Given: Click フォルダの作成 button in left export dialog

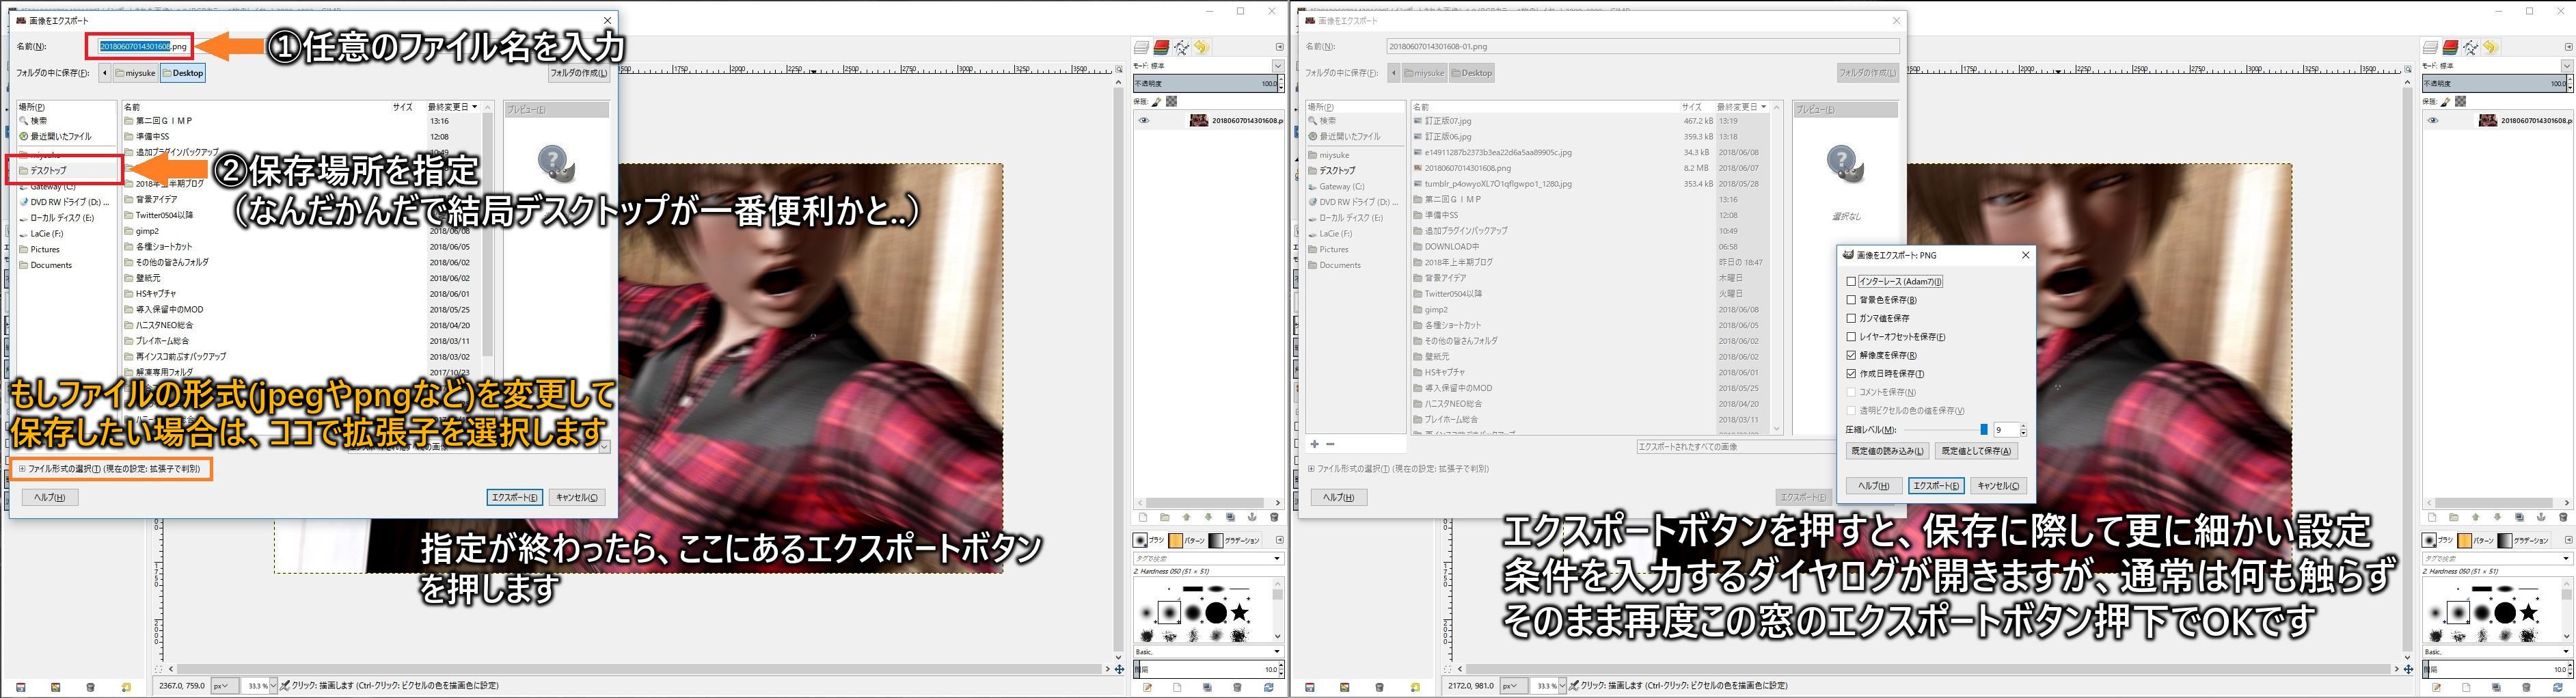Looking at the screenshot, I should coord(579,73).
